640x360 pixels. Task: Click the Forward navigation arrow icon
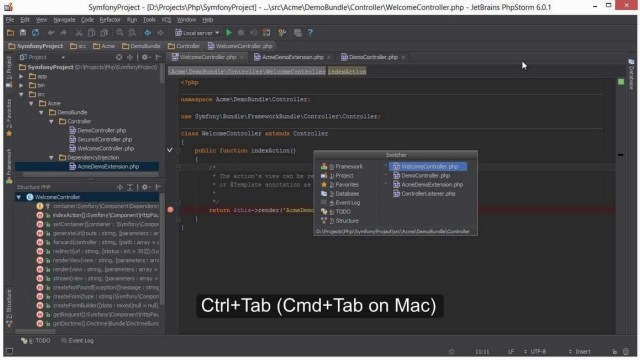tap(160, 33)
